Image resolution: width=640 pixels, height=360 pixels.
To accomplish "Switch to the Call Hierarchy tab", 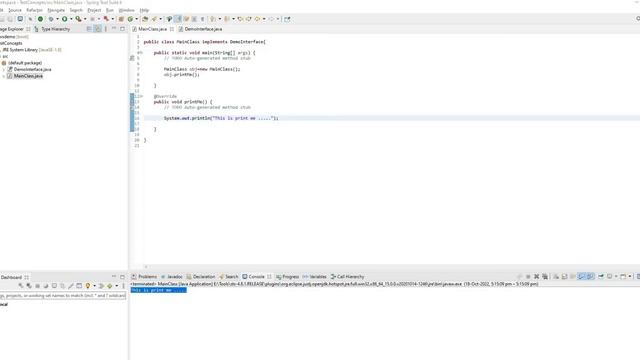I will coord(347,277).
